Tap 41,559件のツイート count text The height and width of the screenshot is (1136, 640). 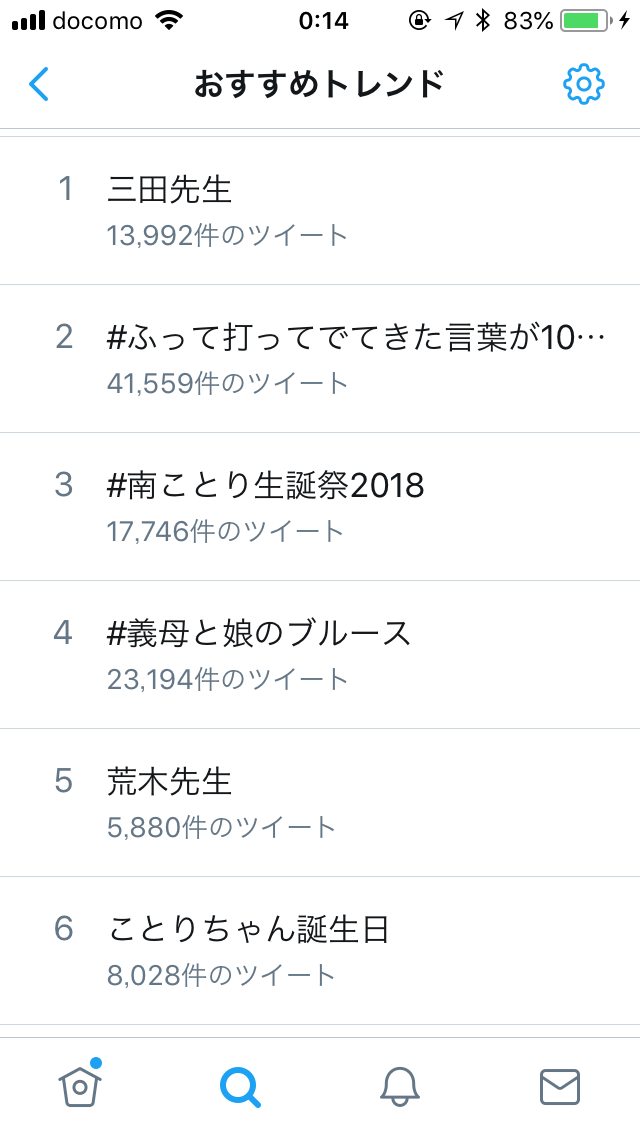click(228, 383)
